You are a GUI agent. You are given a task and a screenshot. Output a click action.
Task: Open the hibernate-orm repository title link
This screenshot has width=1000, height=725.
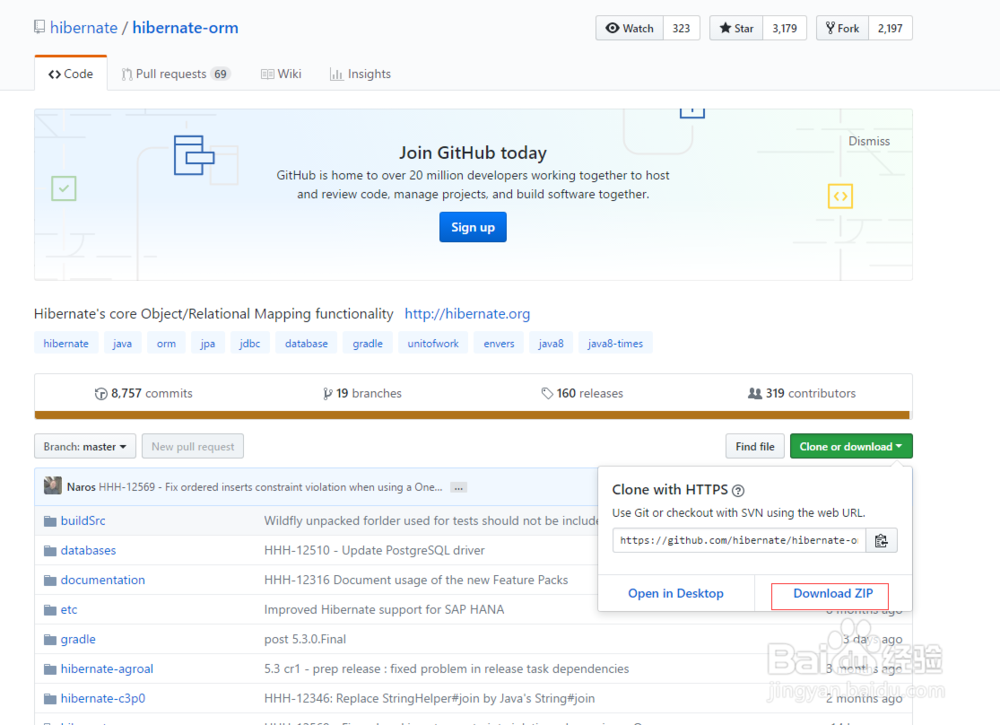[x=185, y=27]
